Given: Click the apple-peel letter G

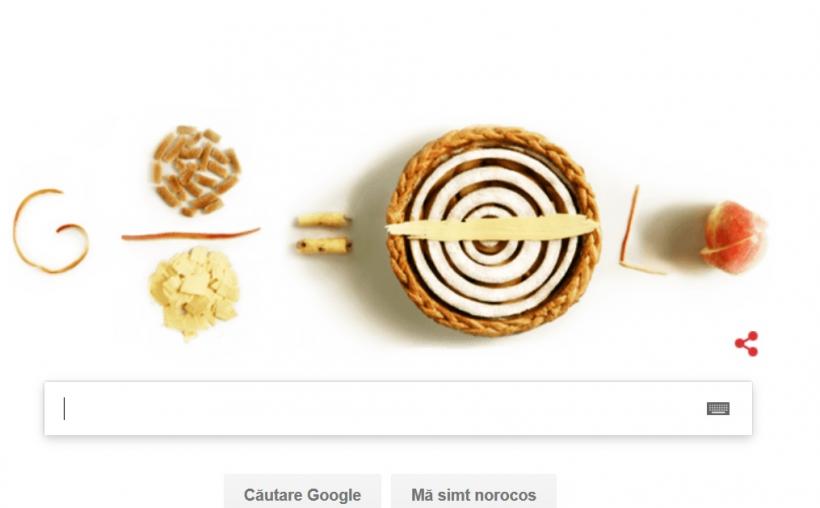Looking at the screenshot, I should point(50,231).
